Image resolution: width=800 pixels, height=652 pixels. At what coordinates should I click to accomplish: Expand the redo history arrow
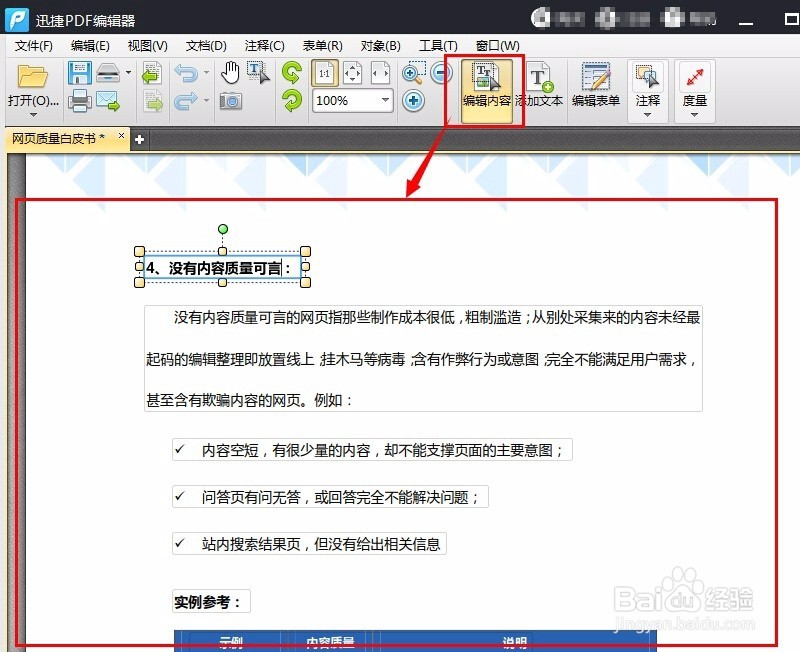206,100
